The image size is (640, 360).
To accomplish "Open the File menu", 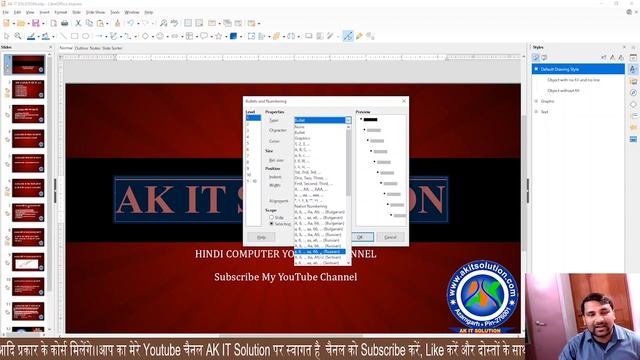I will point(5,12).
